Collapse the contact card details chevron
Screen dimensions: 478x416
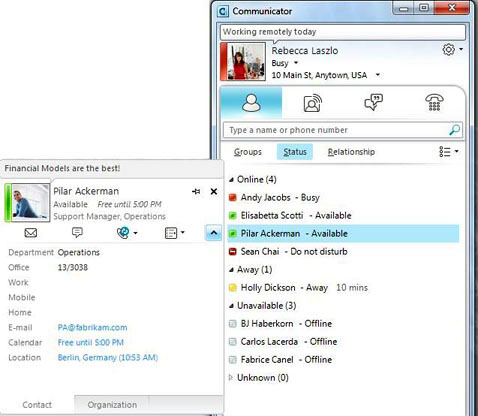(213, 233)
